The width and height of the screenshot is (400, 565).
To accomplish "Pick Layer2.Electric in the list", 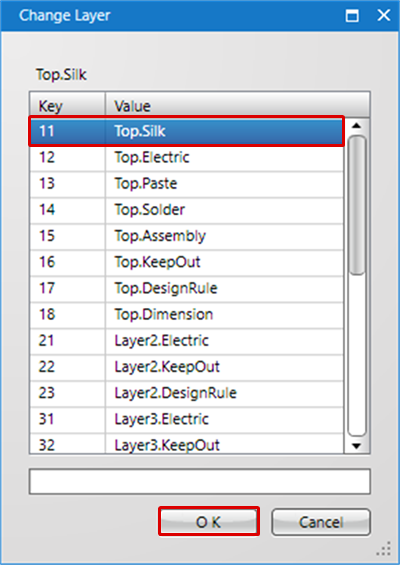I will click(x=187, y=341).
